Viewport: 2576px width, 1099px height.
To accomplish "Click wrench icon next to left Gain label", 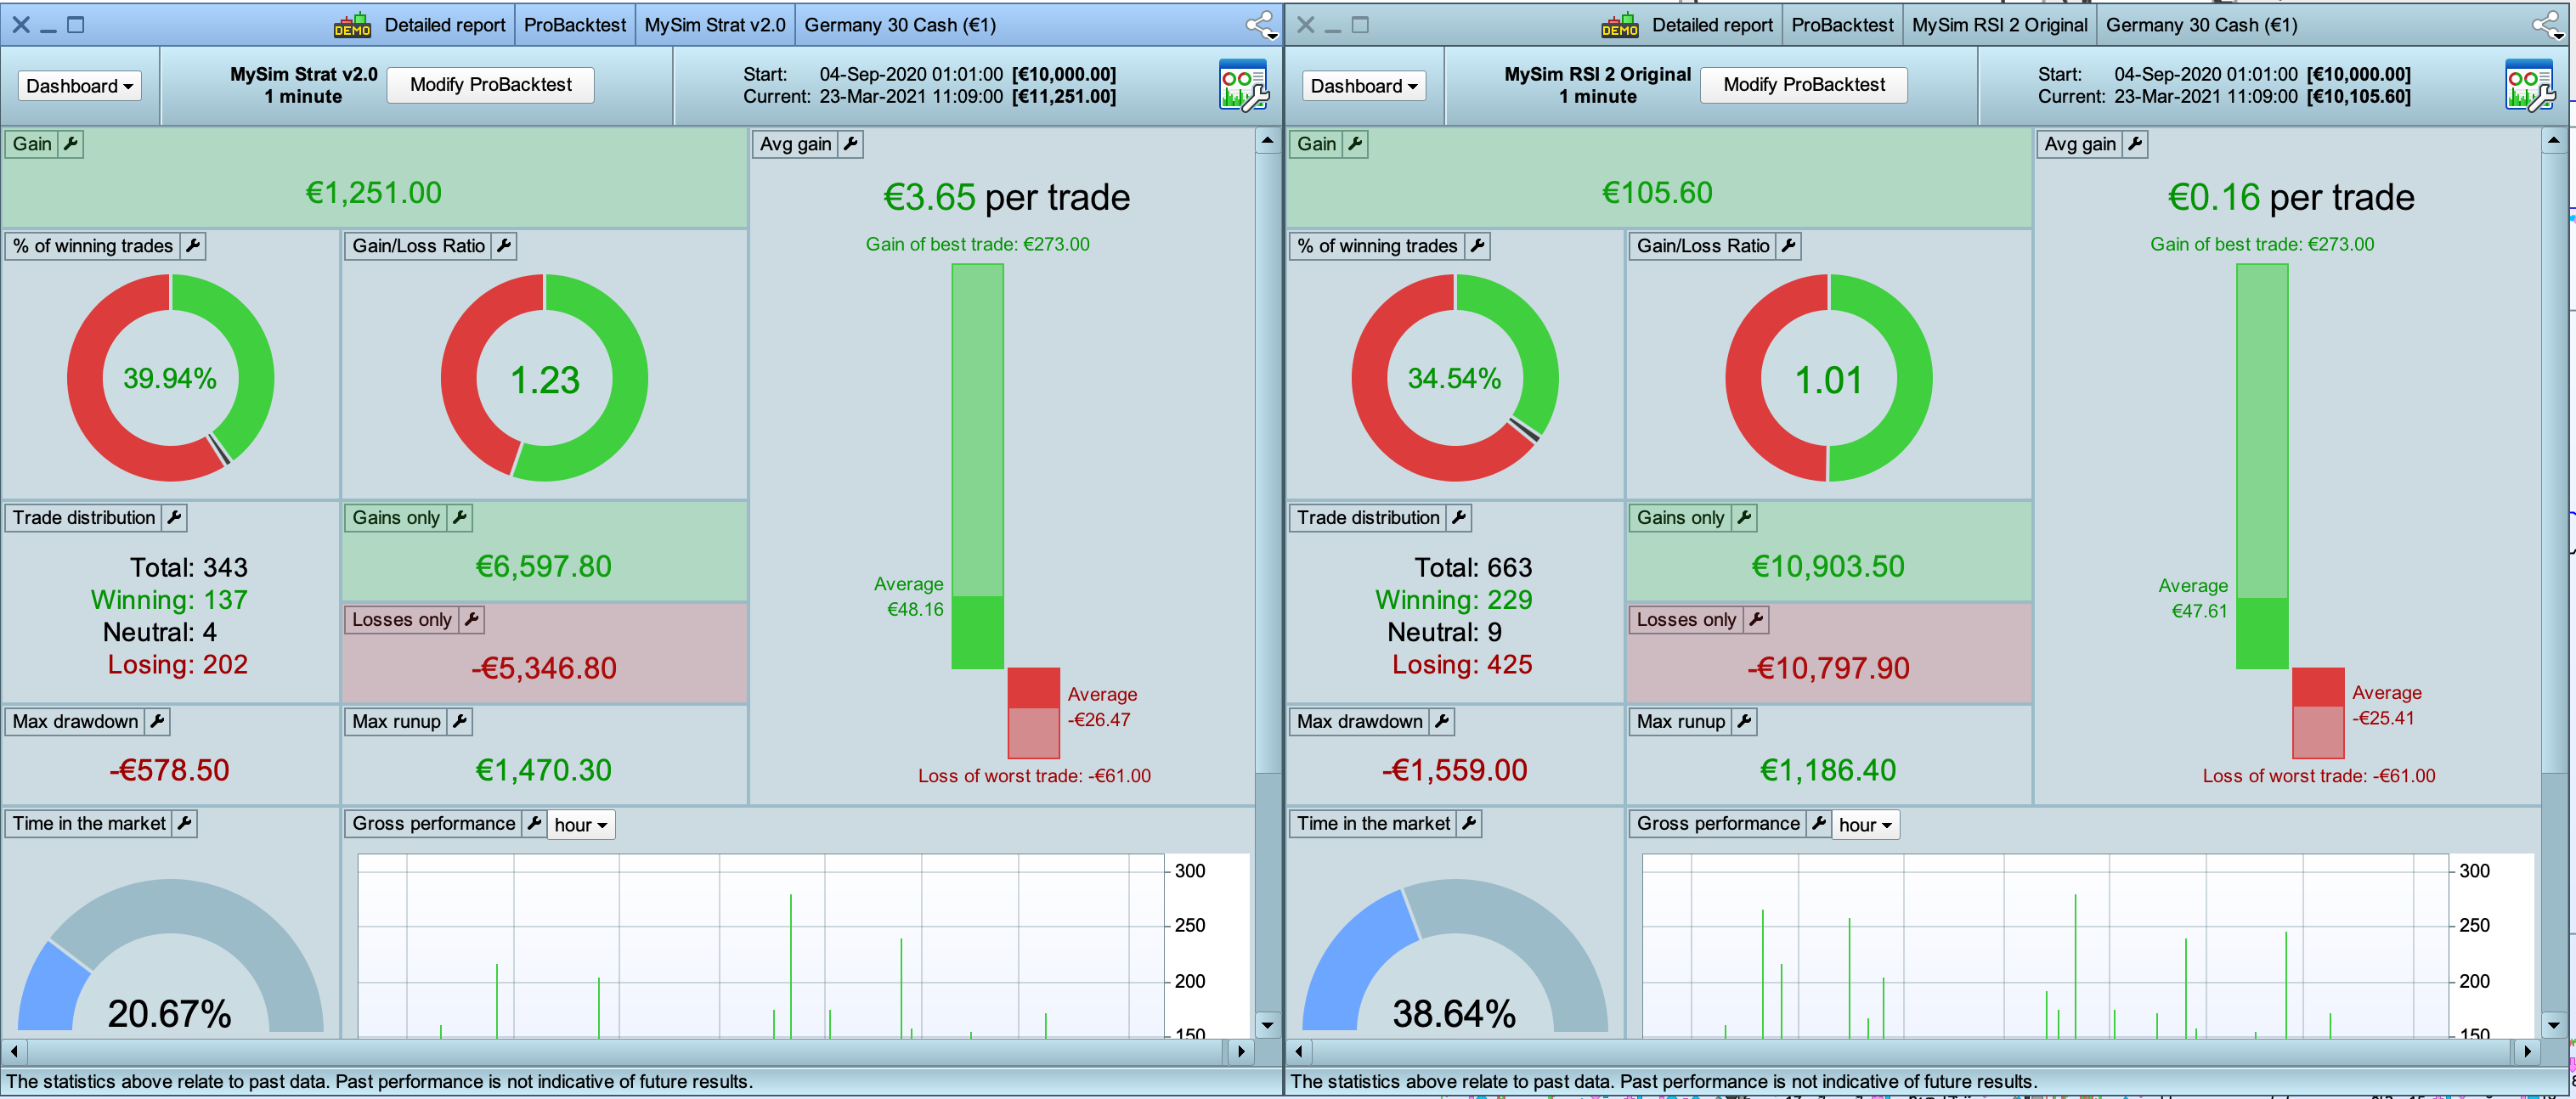I will pyautogui.click(x=70, y=144).
